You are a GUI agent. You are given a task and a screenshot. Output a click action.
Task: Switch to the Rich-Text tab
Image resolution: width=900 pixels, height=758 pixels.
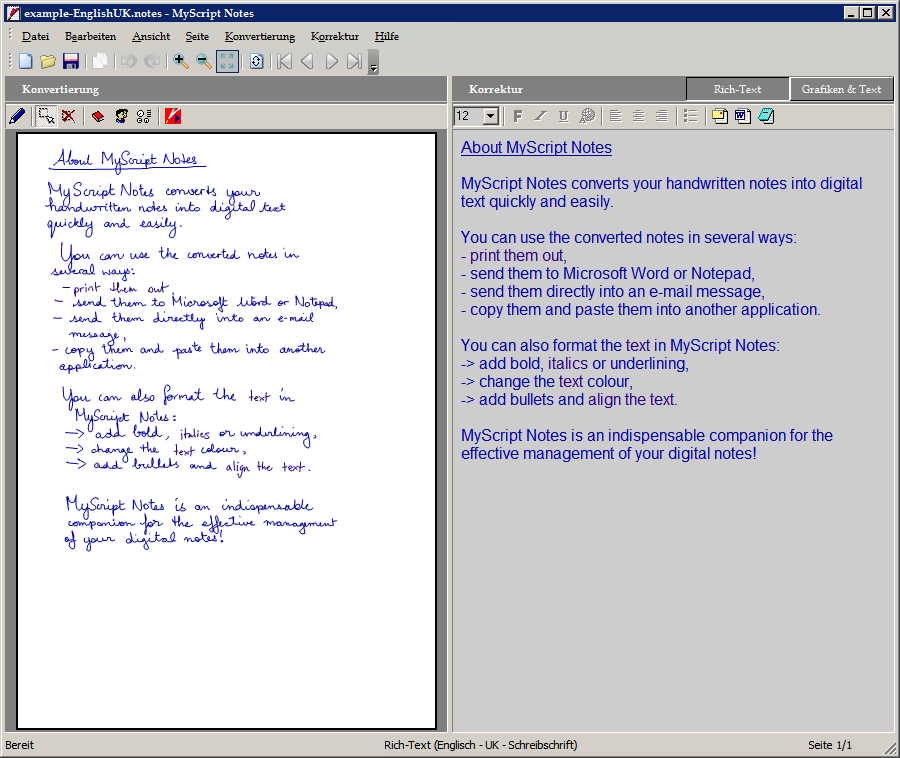[x=738, y=90]
